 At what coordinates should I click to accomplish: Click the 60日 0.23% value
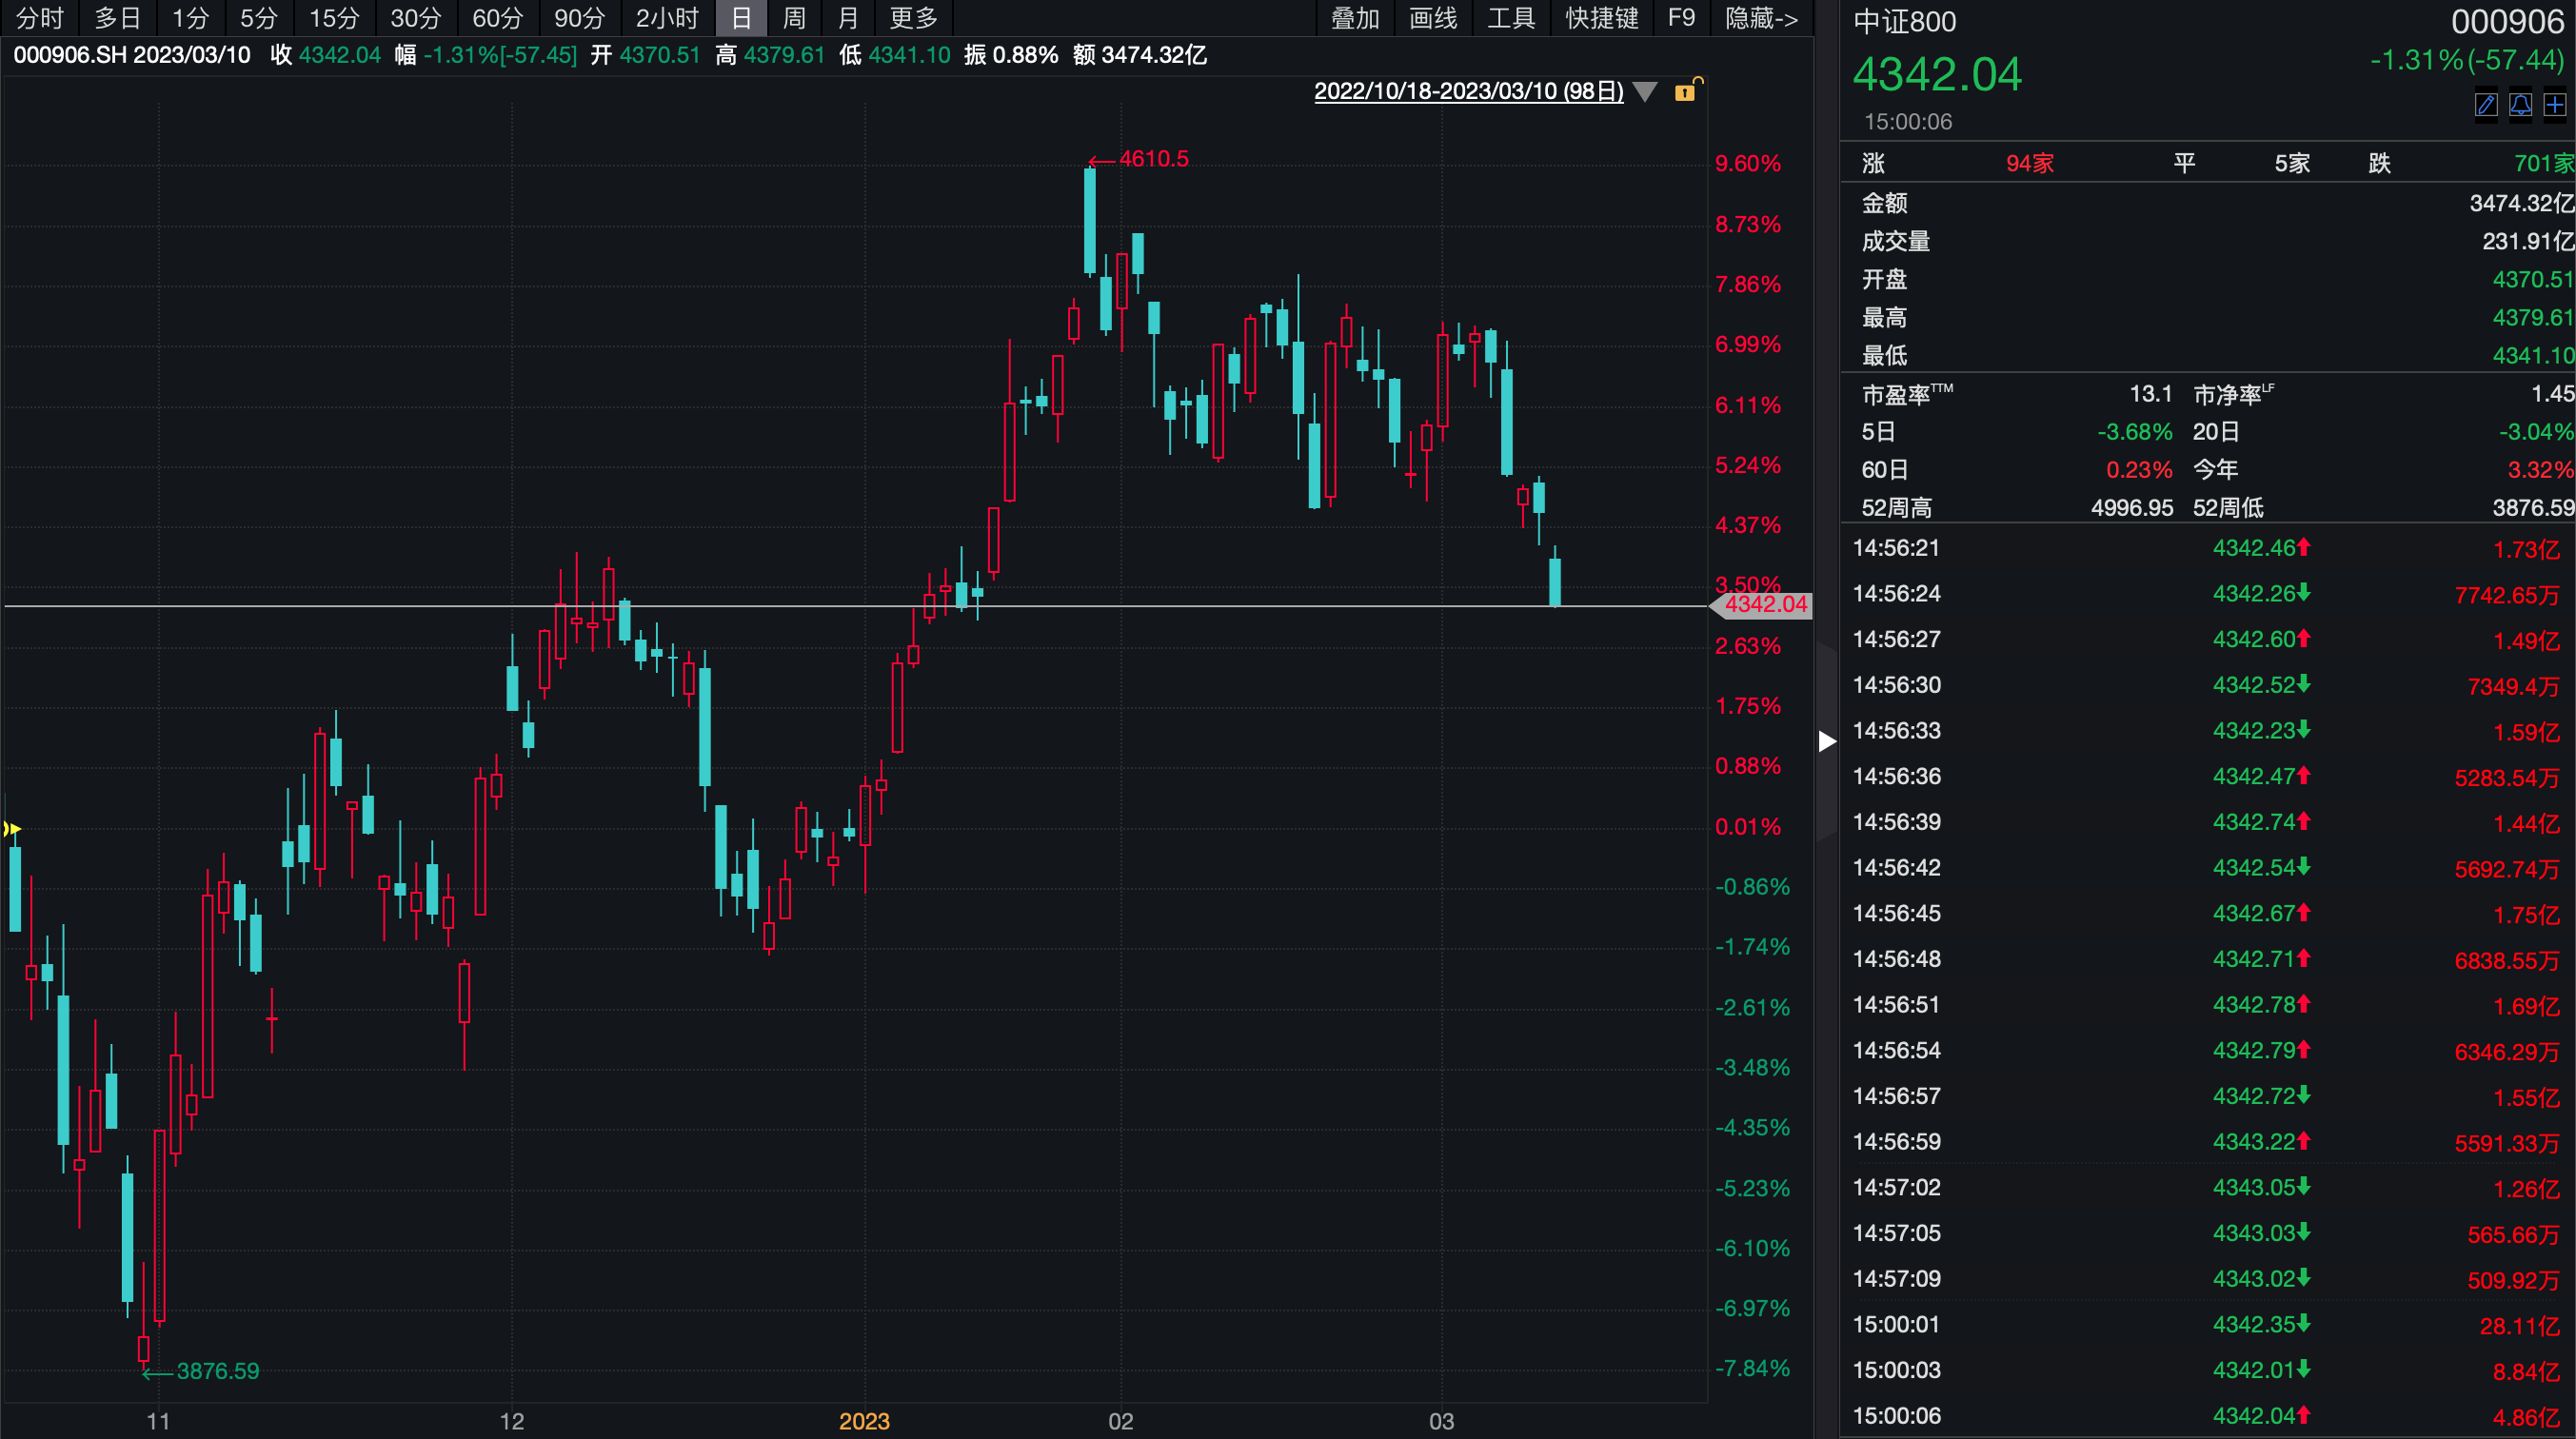2139,470
